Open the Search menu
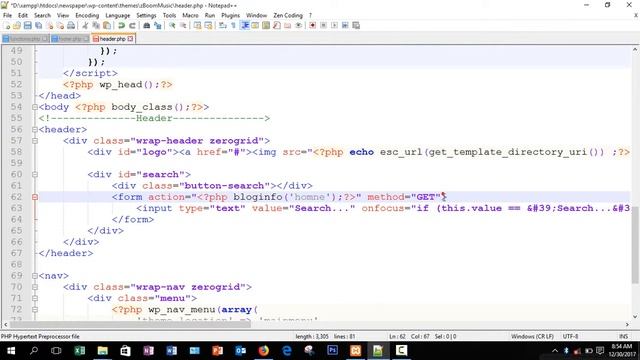 42,15
